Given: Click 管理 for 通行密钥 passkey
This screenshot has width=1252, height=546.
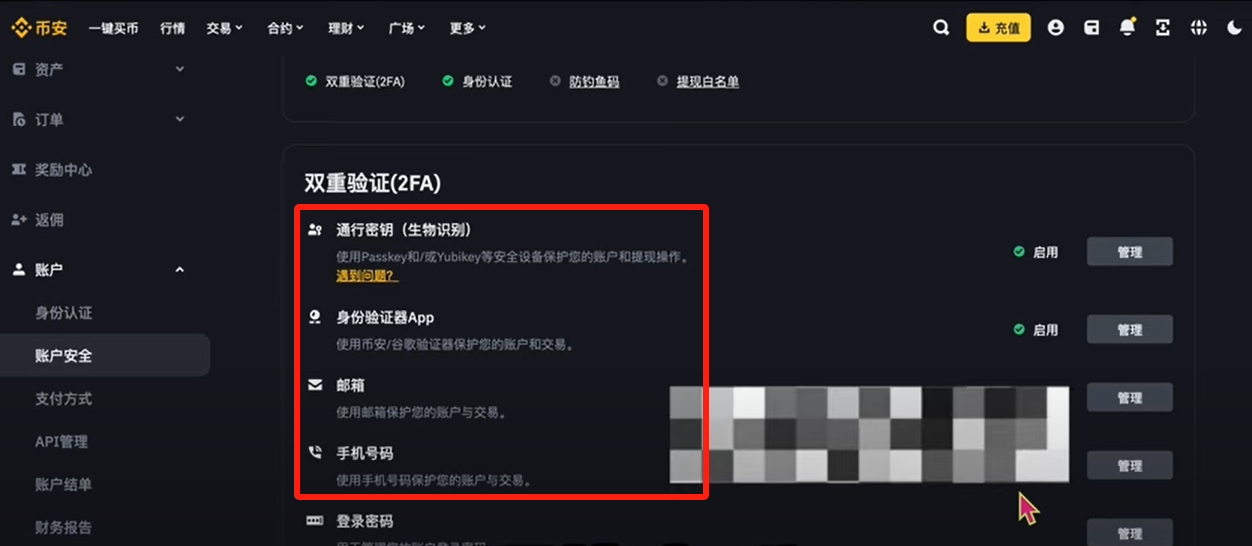Looking at the screenshot, I should click(x=1129, y=252).
